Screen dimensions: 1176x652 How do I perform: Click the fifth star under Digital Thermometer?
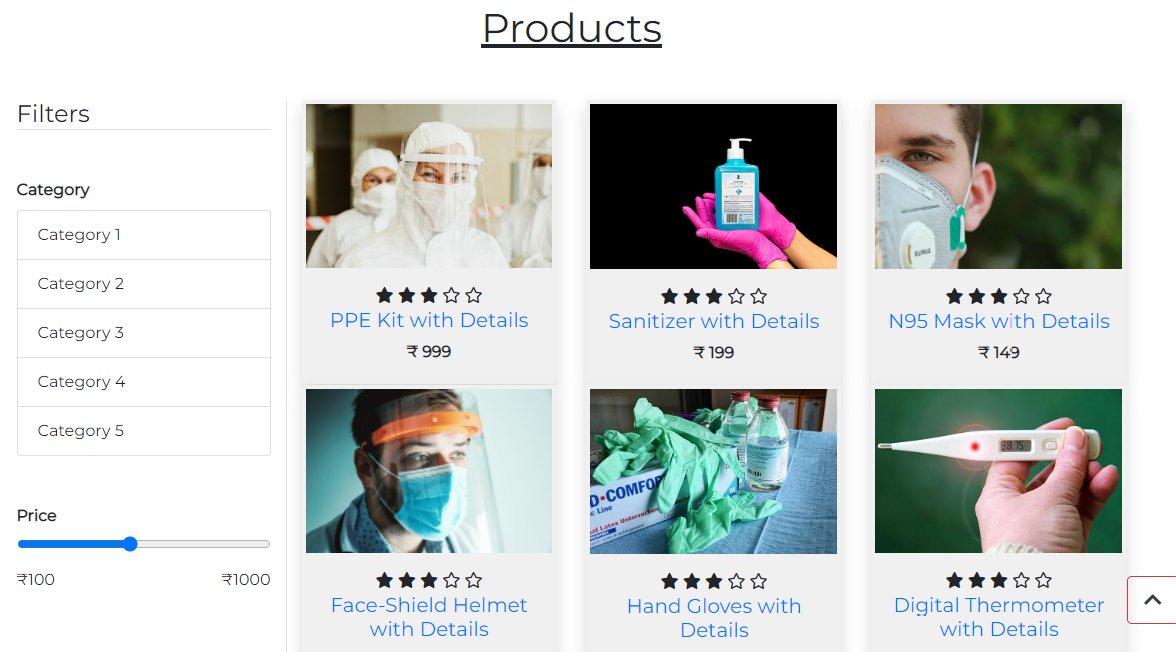pos(1043,580)
